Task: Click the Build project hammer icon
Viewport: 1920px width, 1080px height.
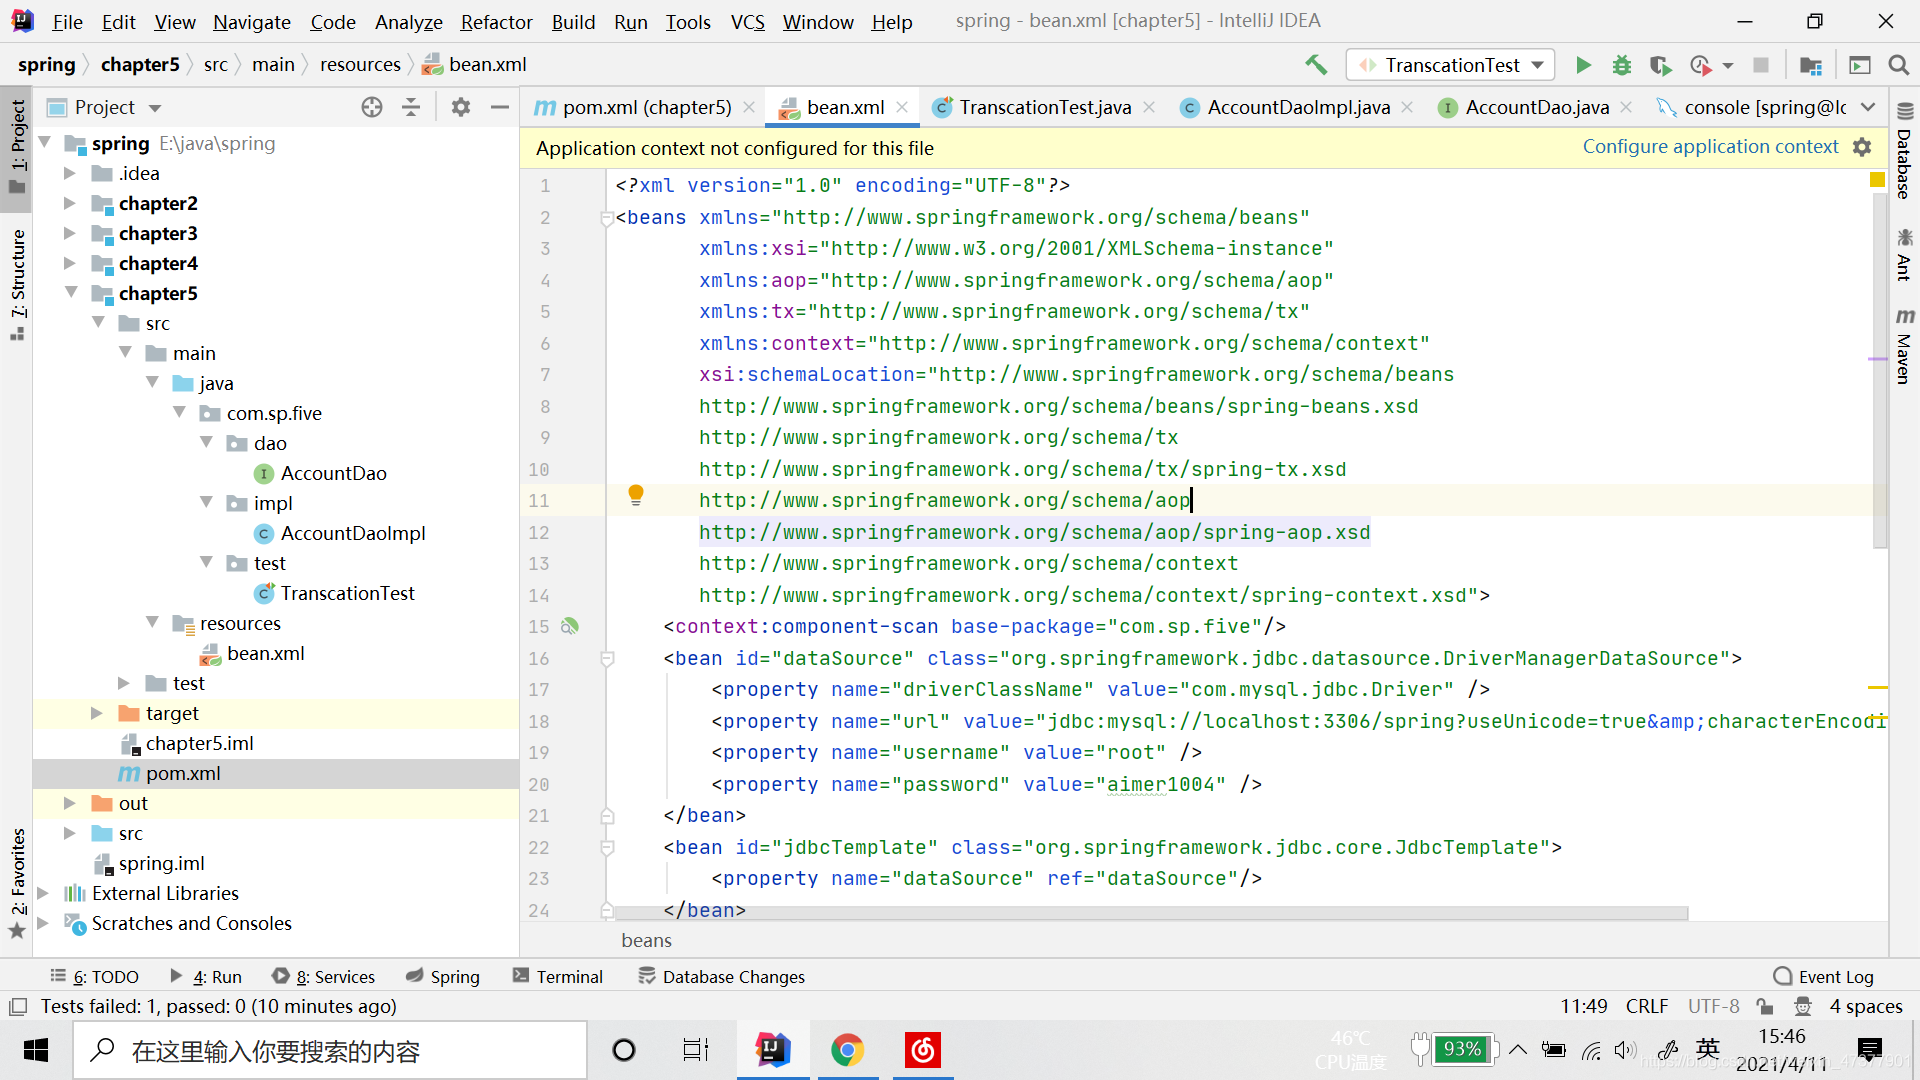Action: 1316,65
